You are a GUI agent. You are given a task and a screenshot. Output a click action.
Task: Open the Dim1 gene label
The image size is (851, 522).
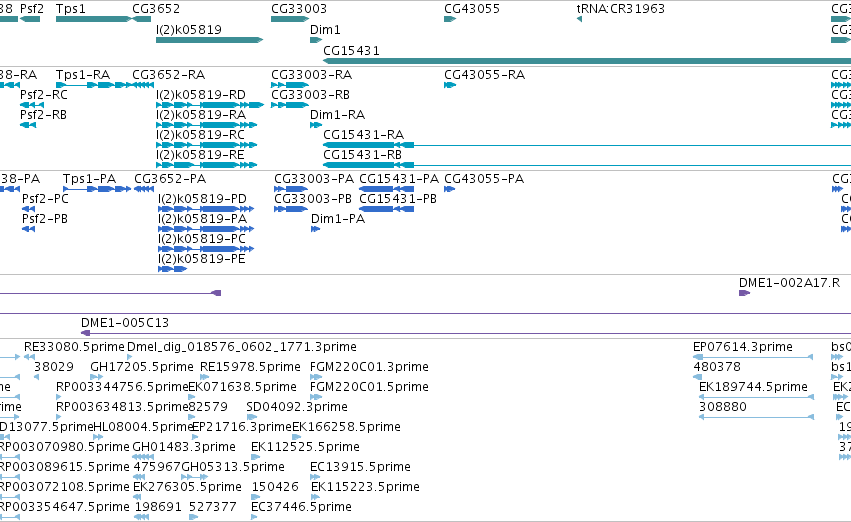click(325, 30)
